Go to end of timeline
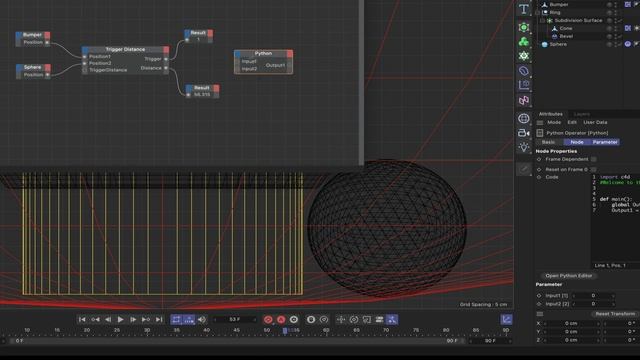640x360 pixels. 159,320
